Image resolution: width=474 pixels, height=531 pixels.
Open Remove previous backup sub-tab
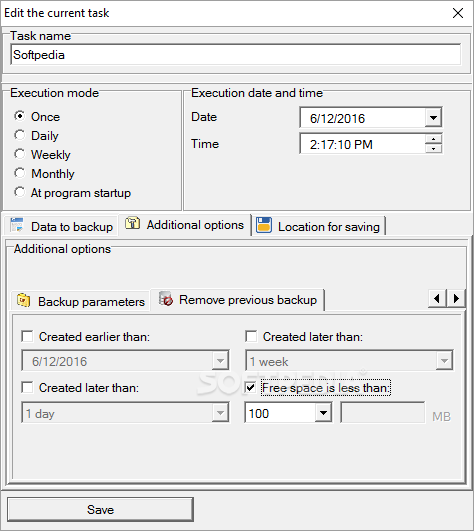(238, 299)
